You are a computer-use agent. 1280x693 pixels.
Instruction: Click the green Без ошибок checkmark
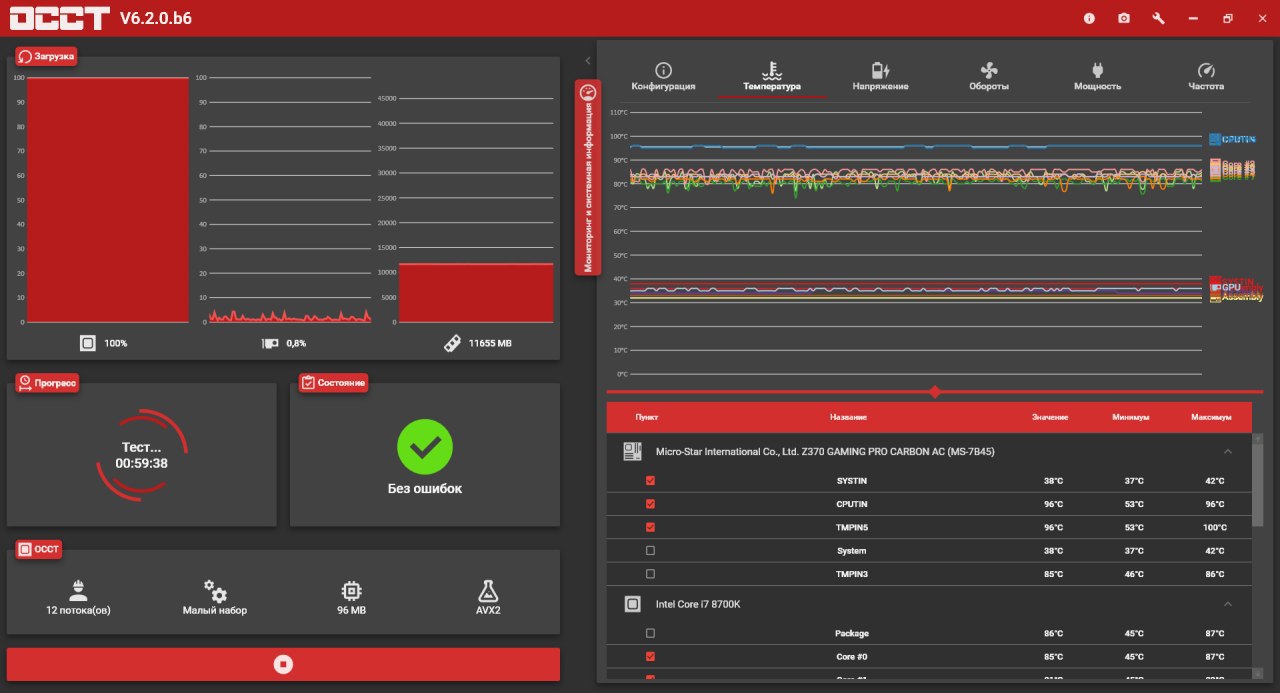coord(425,447)
